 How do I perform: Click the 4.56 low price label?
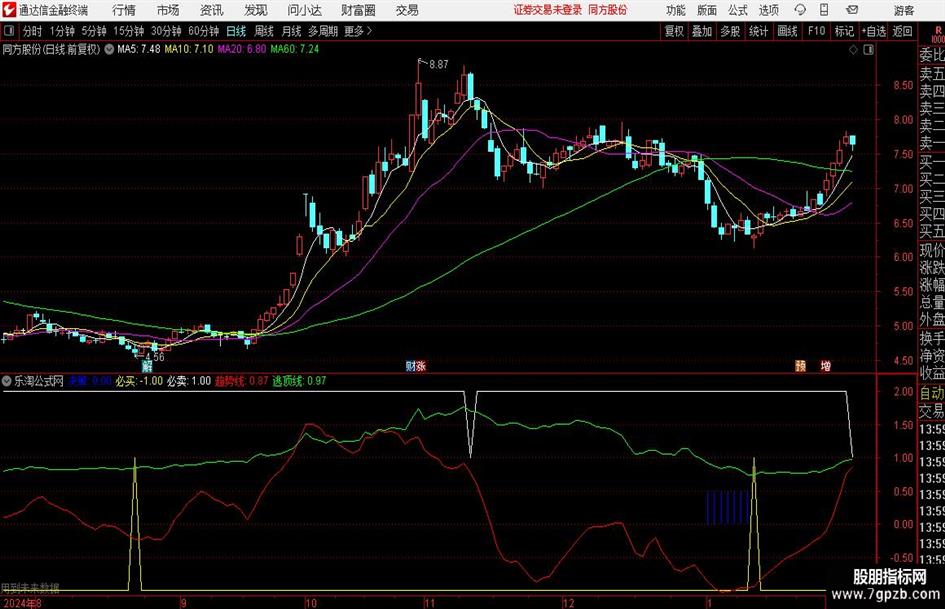pyautogui.click(x=155, y=356)
